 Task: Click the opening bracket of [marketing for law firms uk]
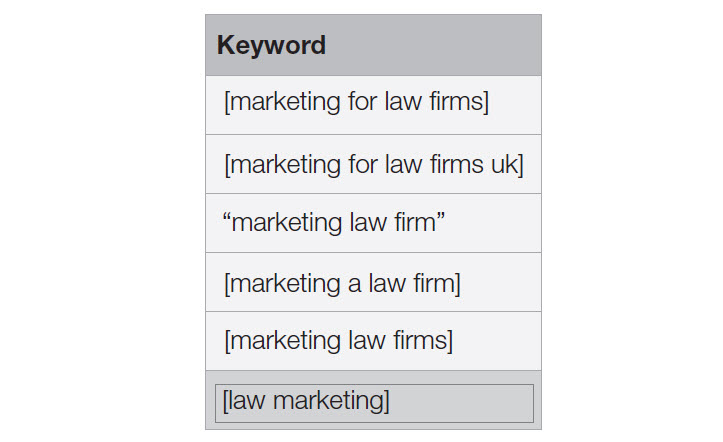[x=227, y=165]
